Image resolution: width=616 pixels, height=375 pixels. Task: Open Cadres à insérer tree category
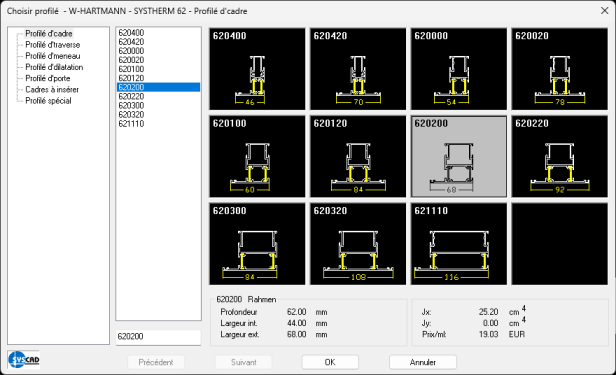(52, 90)
